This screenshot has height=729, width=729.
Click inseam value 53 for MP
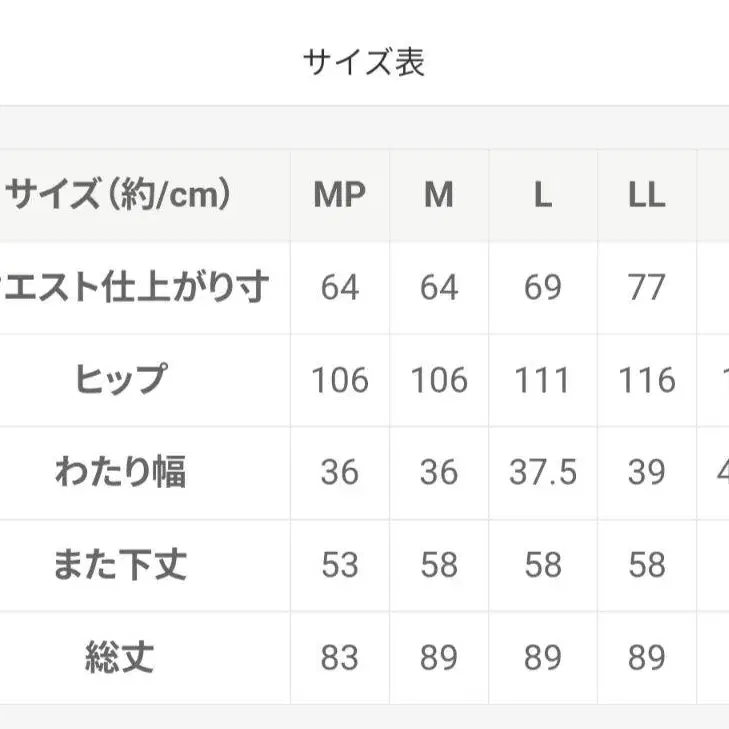[x=340, y=565]
